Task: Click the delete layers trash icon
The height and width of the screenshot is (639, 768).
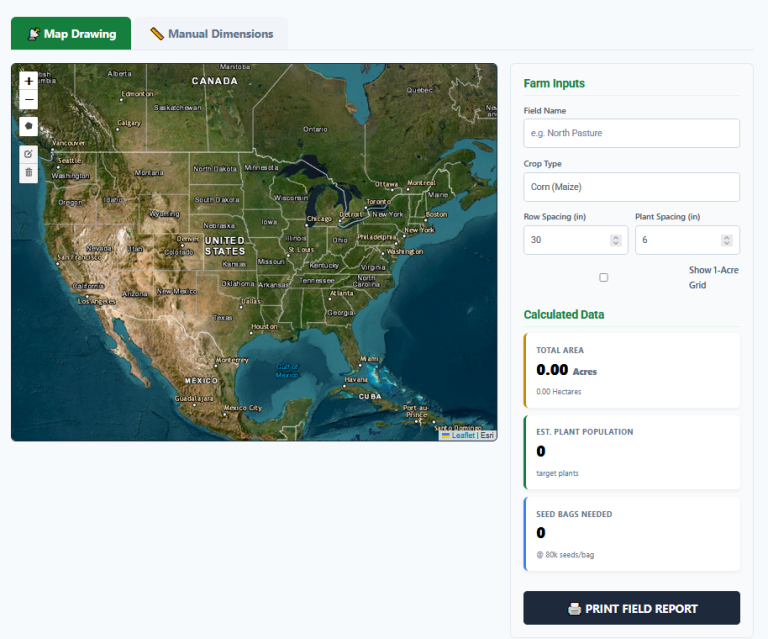Action: [28, 172]
